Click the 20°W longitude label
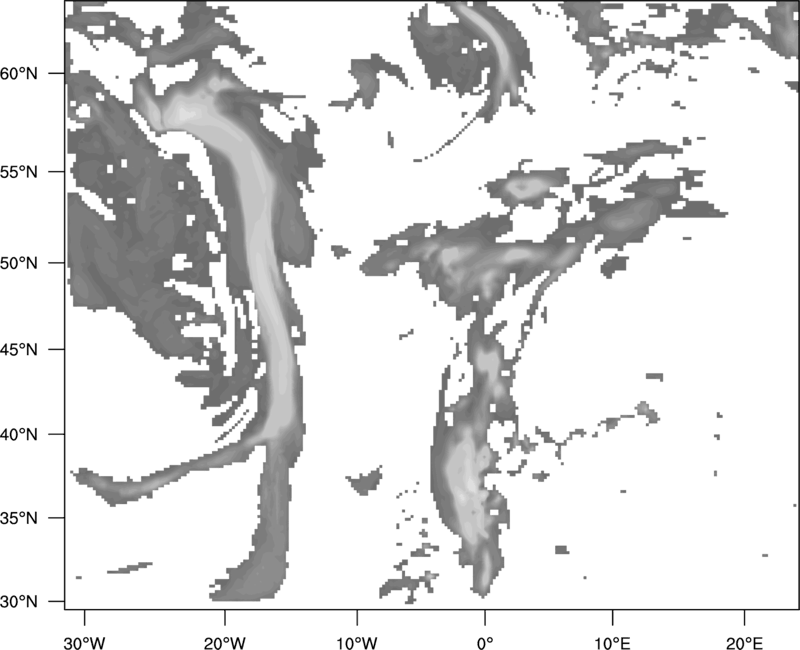800x650 pixels. pyautogui.click(x=224, y=643)
